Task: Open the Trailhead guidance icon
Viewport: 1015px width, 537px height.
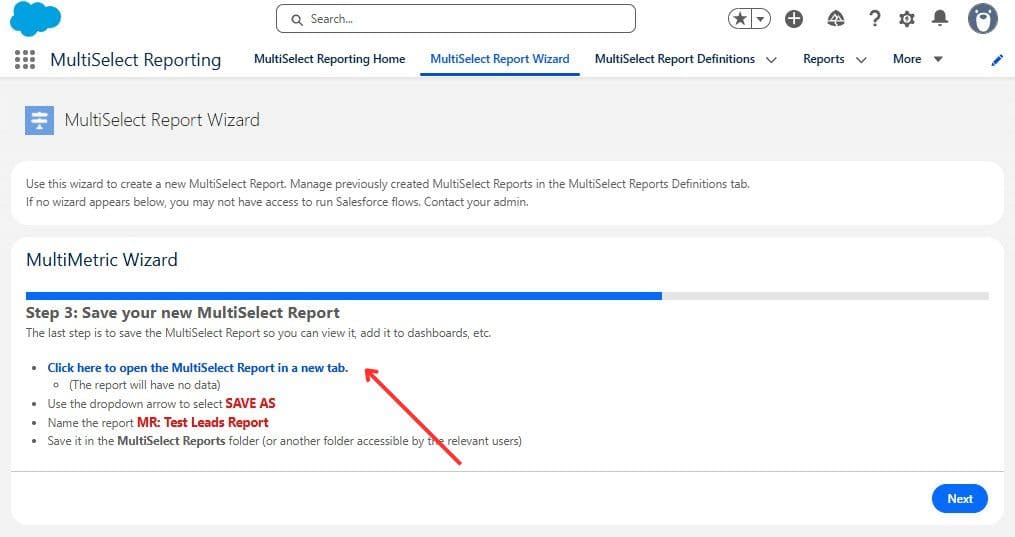Action: [836, 19]
